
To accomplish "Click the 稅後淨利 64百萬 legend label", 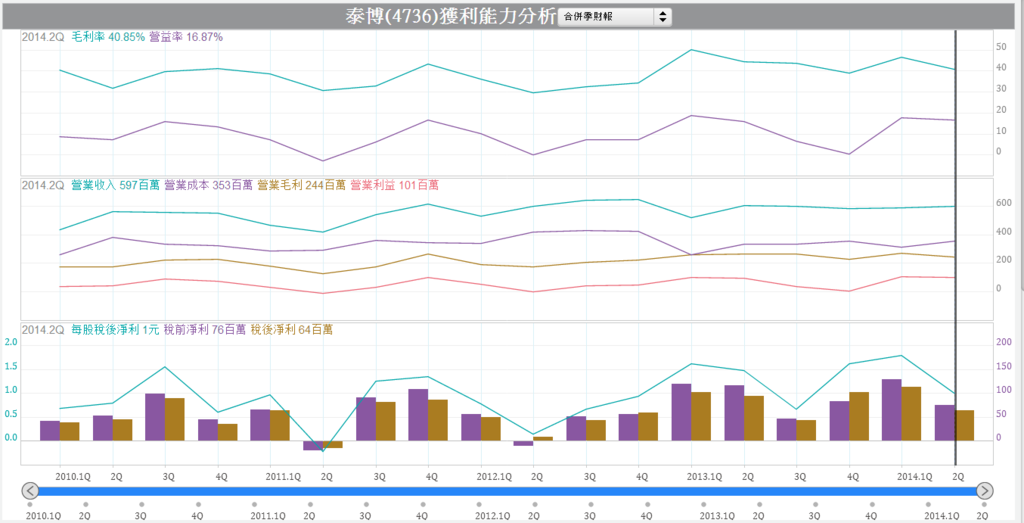I will (x=291, y=330).
